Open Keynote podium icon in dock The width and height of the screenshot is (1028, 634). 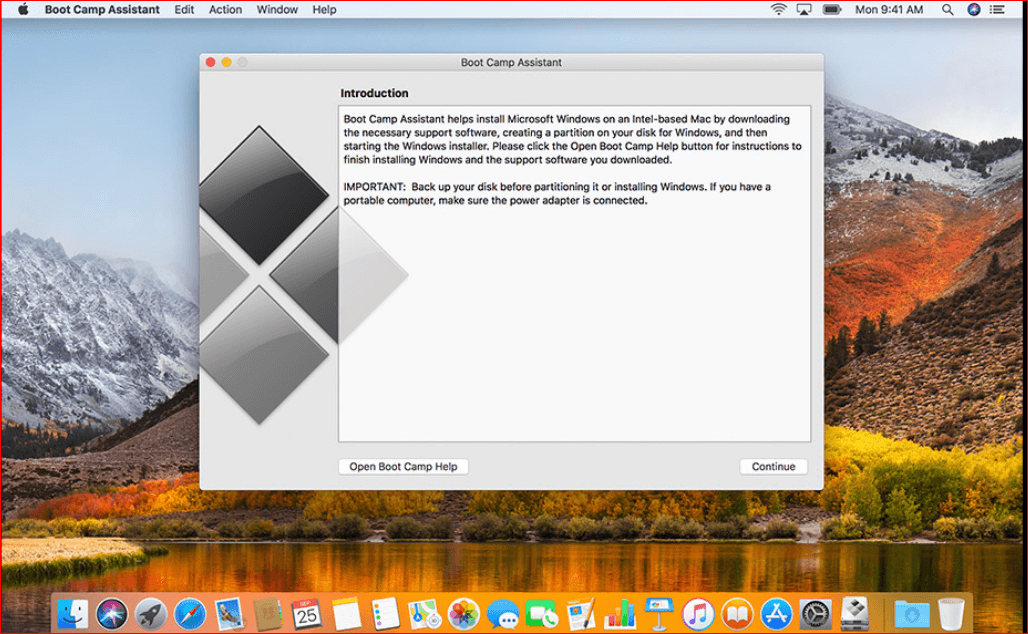click(659, 614)
